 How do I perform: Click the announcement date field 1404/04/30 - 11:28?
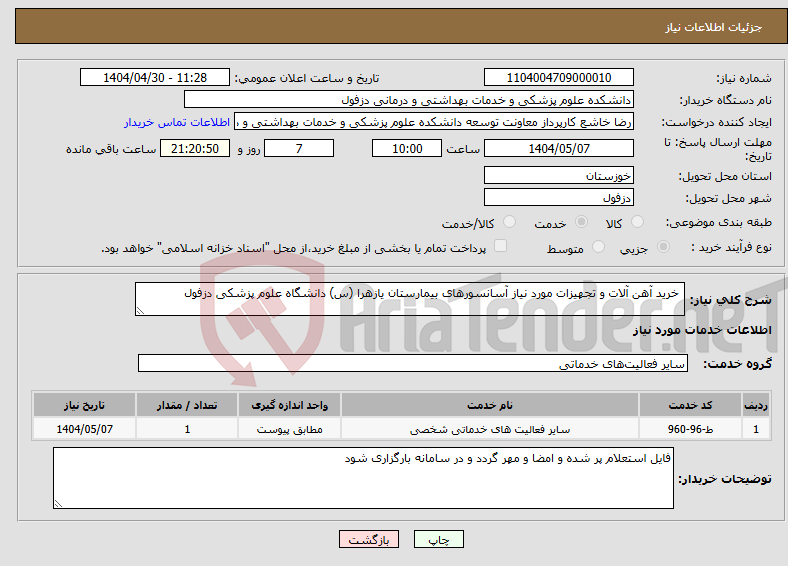[x=155, y=77]
